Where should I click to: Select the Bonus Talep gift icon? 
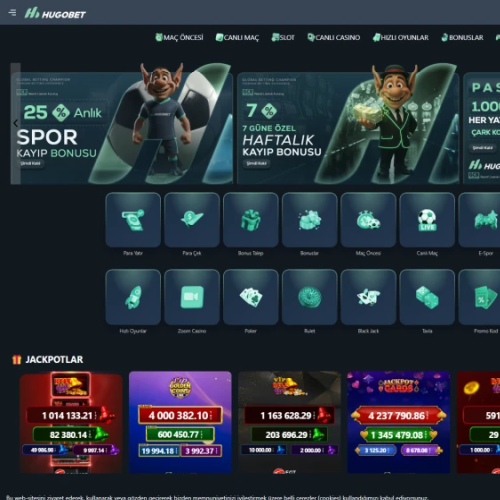tap(251, 220)
